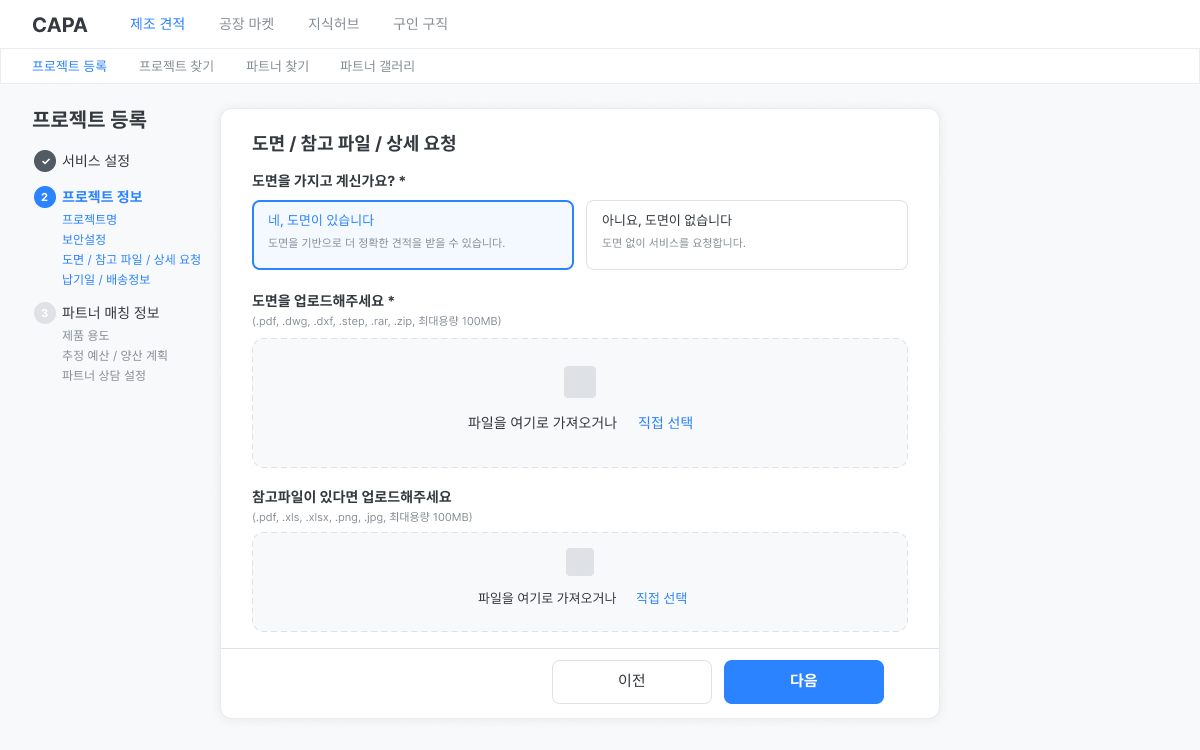Click the file icon inside the reference file upload area
Viewport: 1200px width, 750px height.
pyautogui.click(x=580, y=561)
